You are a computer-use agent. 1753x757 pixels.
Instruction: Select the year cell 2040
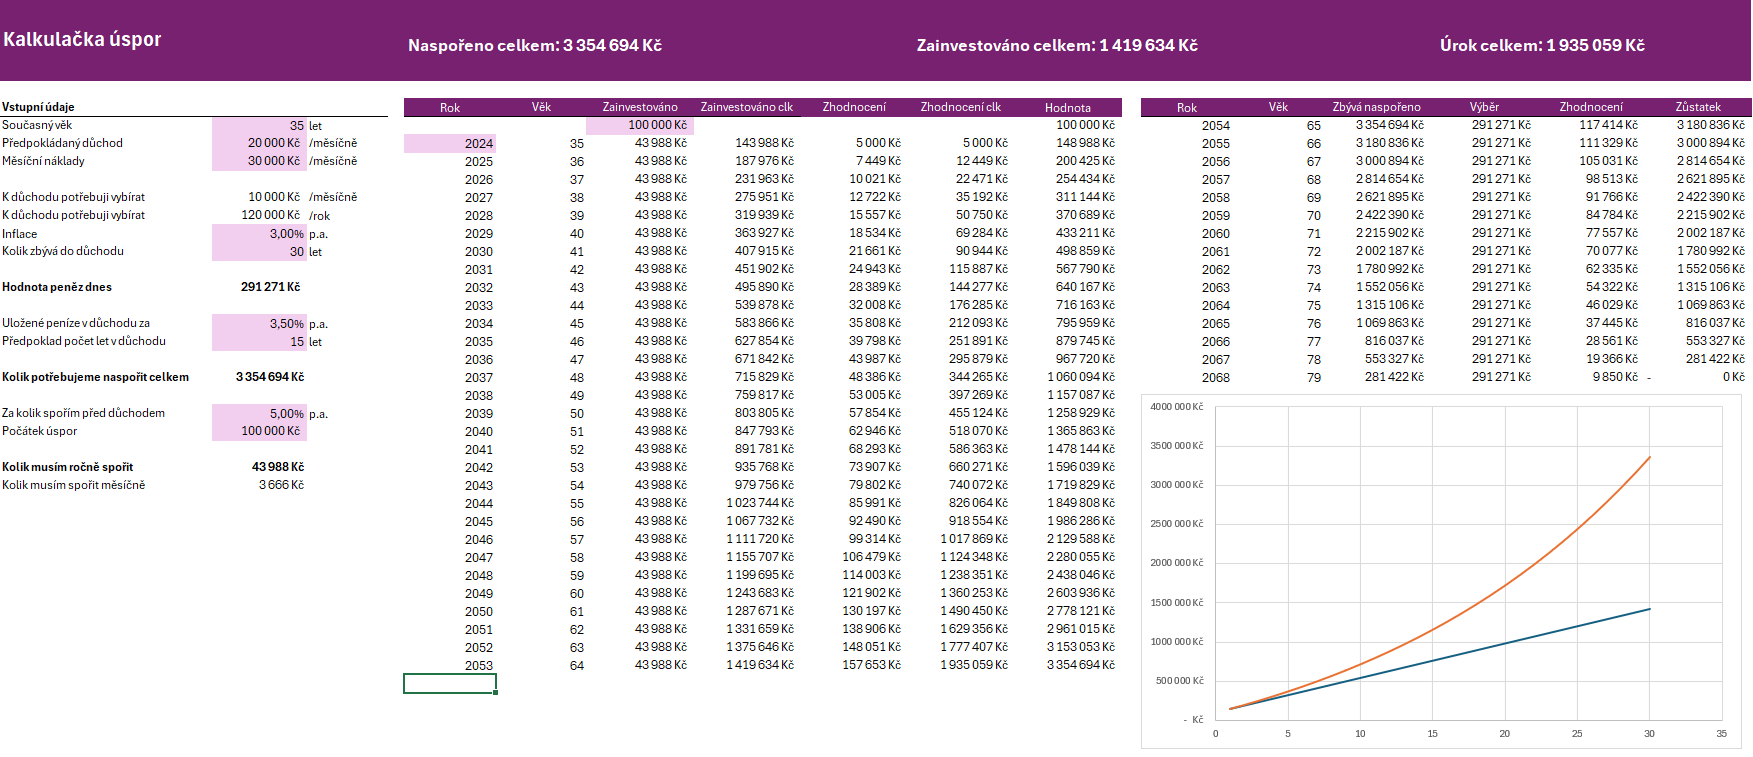click(479, 432)
